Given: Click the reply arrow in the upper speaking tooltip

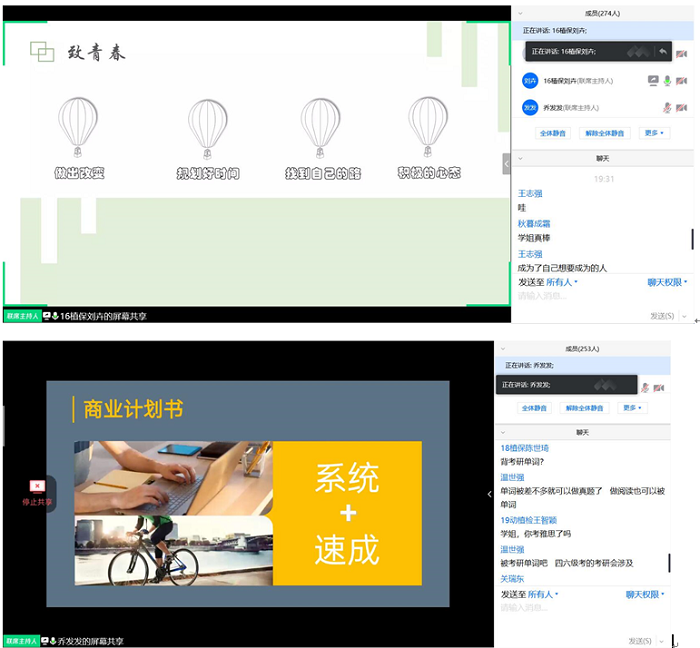Looking at the screenshot, I should (663, 51).
